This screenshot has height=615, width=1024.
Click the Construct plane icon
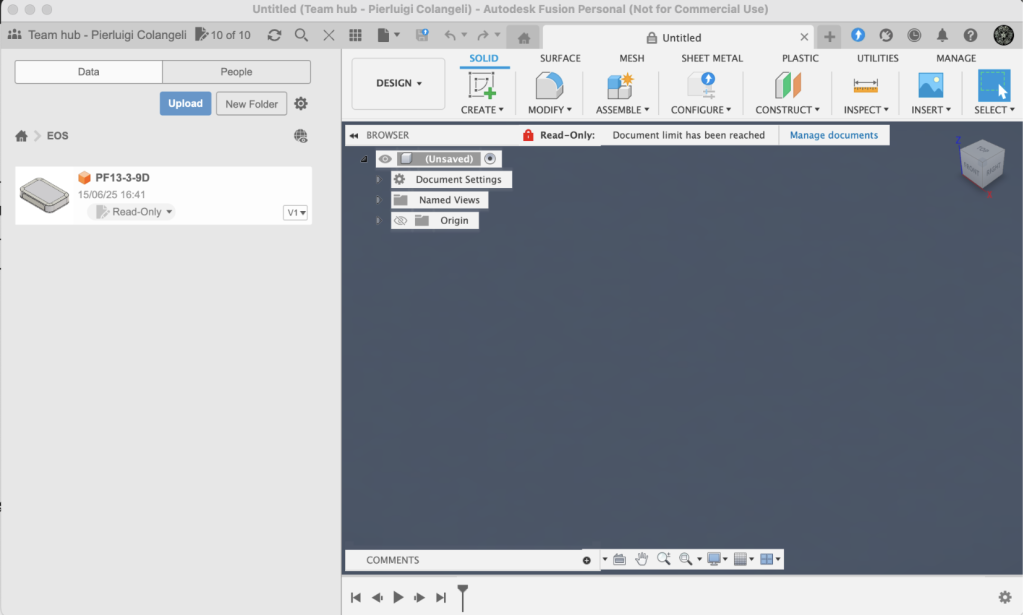click(x=788, y=86)
